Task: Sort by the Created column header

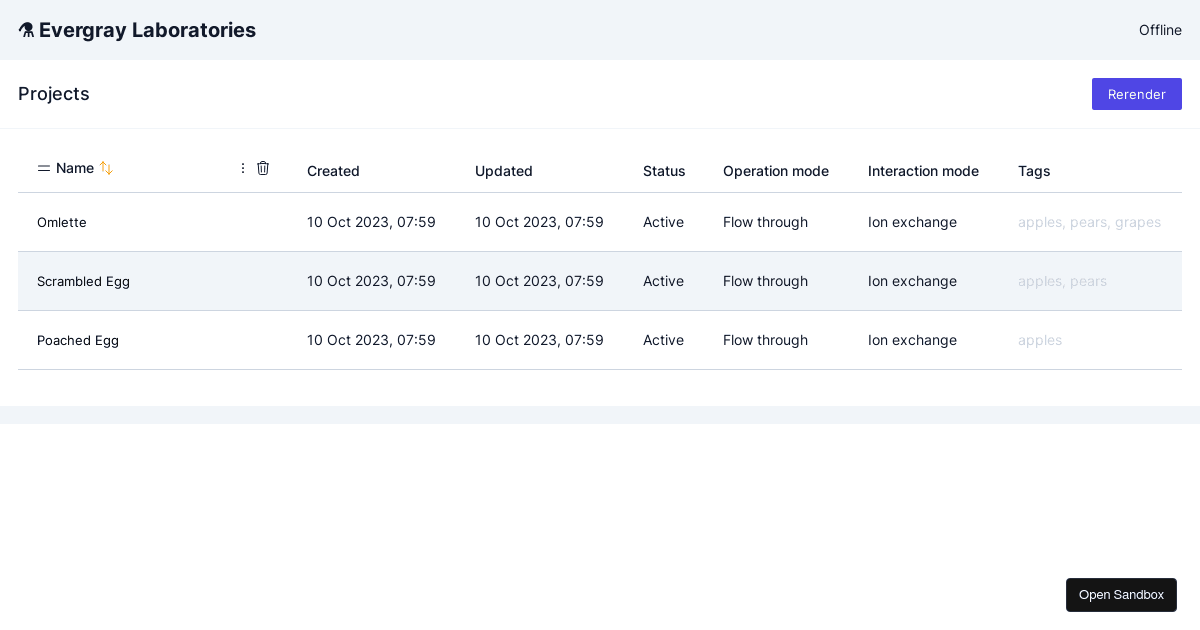Action: point(333,171)
